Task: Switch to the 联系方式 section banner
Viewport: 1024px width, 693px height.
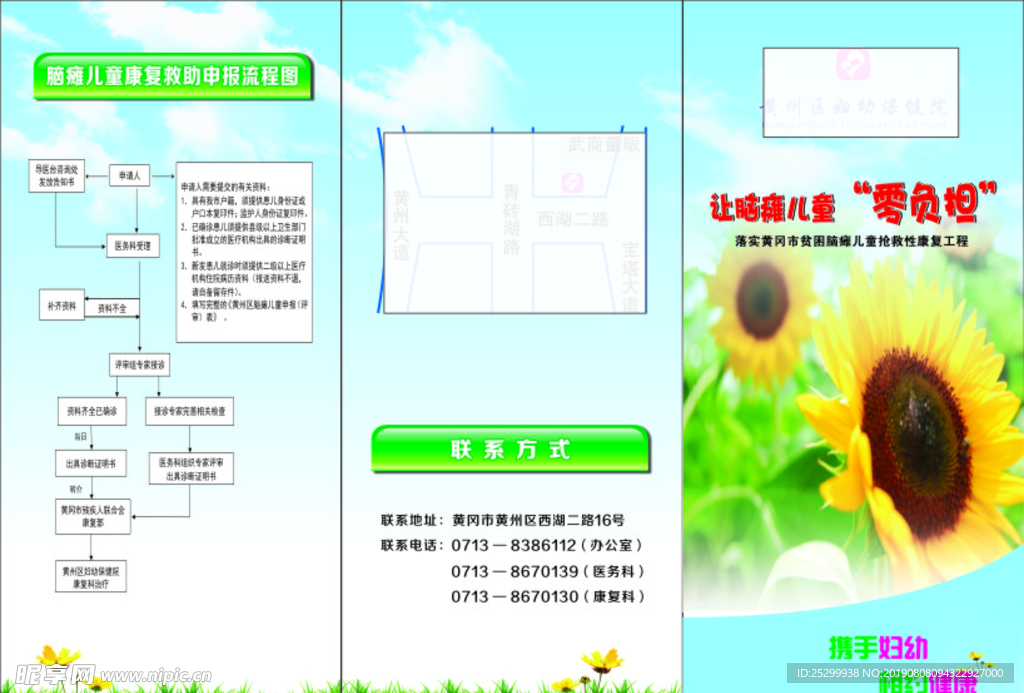Action: (512, 450)
